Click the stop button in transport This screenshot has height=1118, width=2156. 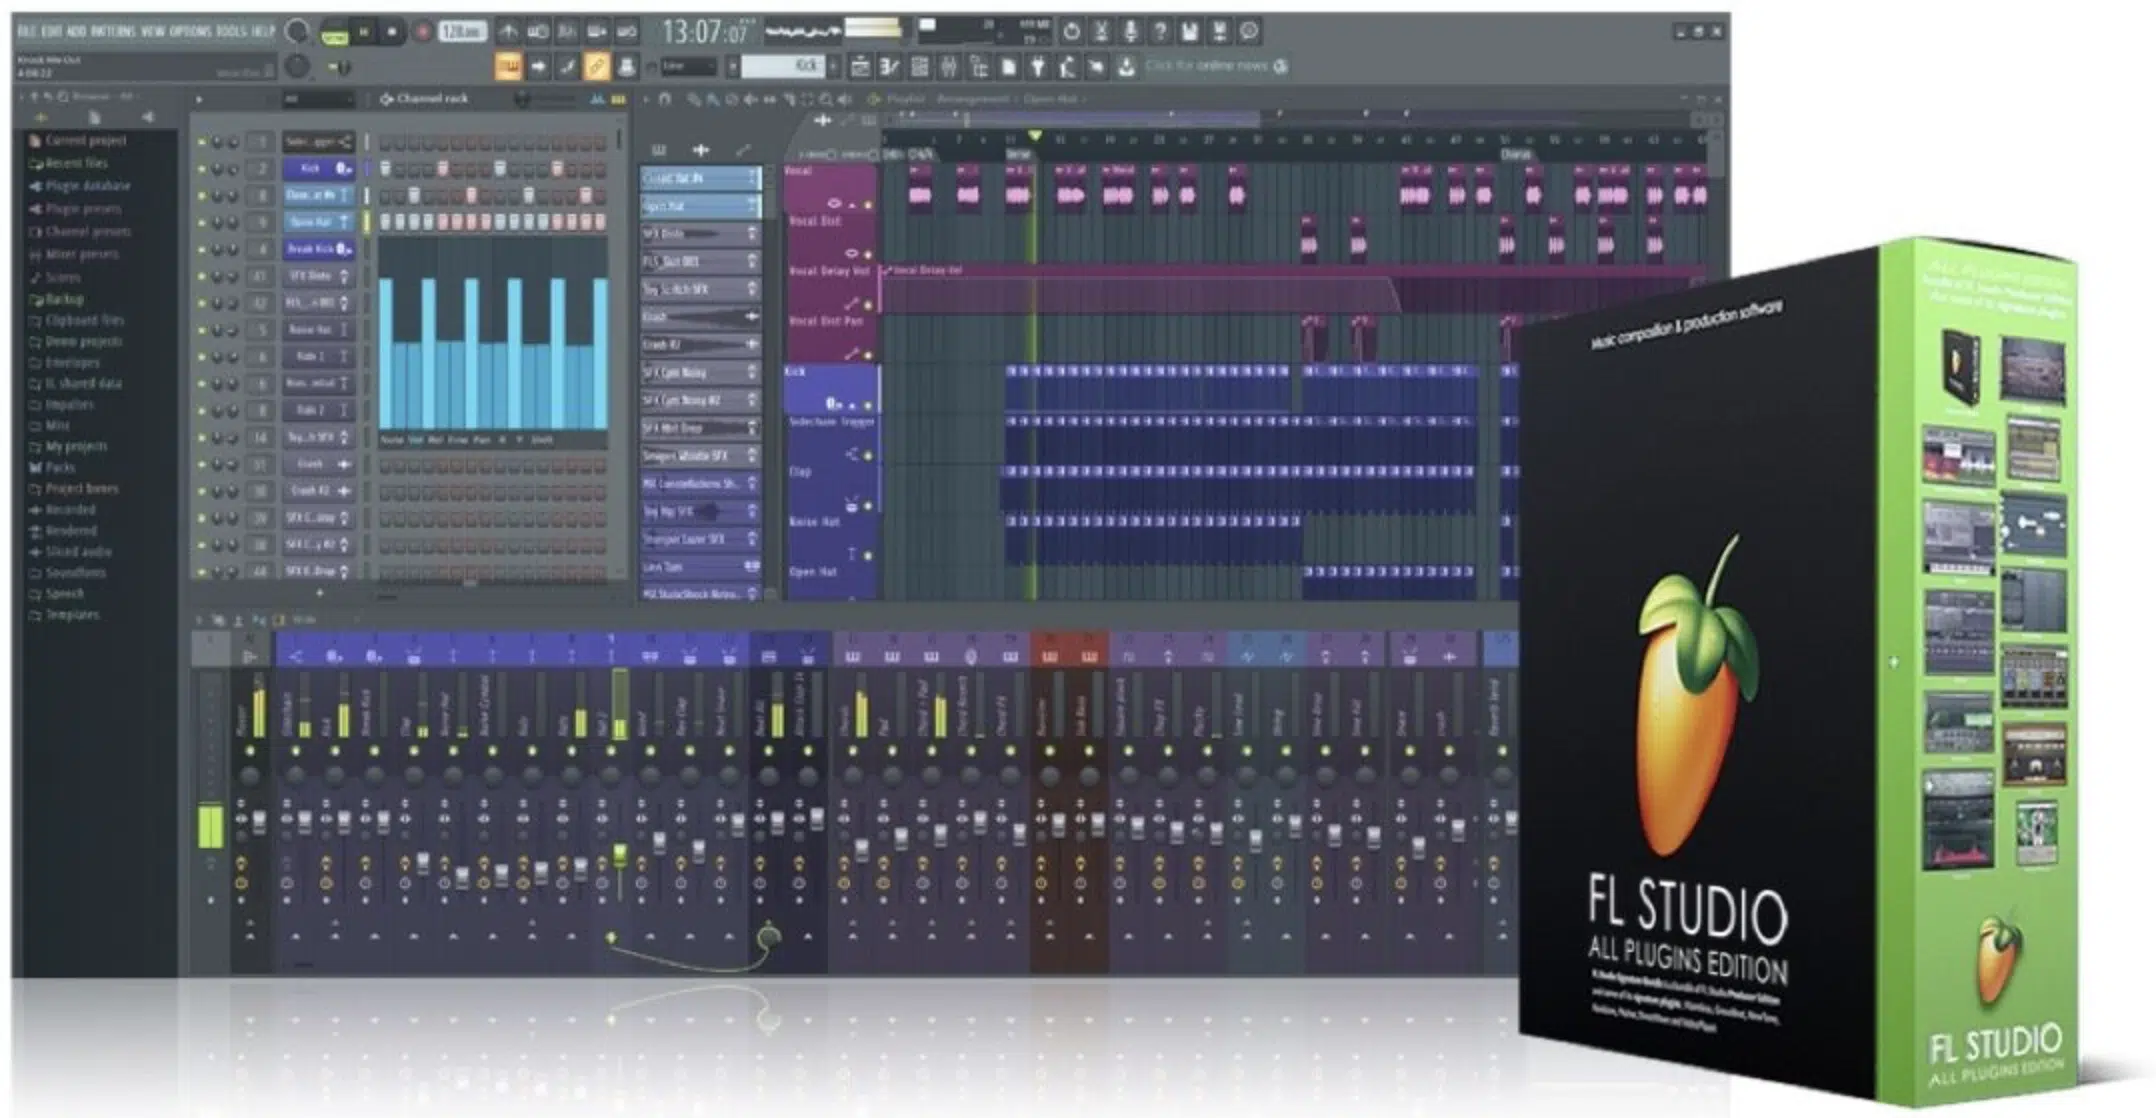[x=392, y=33]
